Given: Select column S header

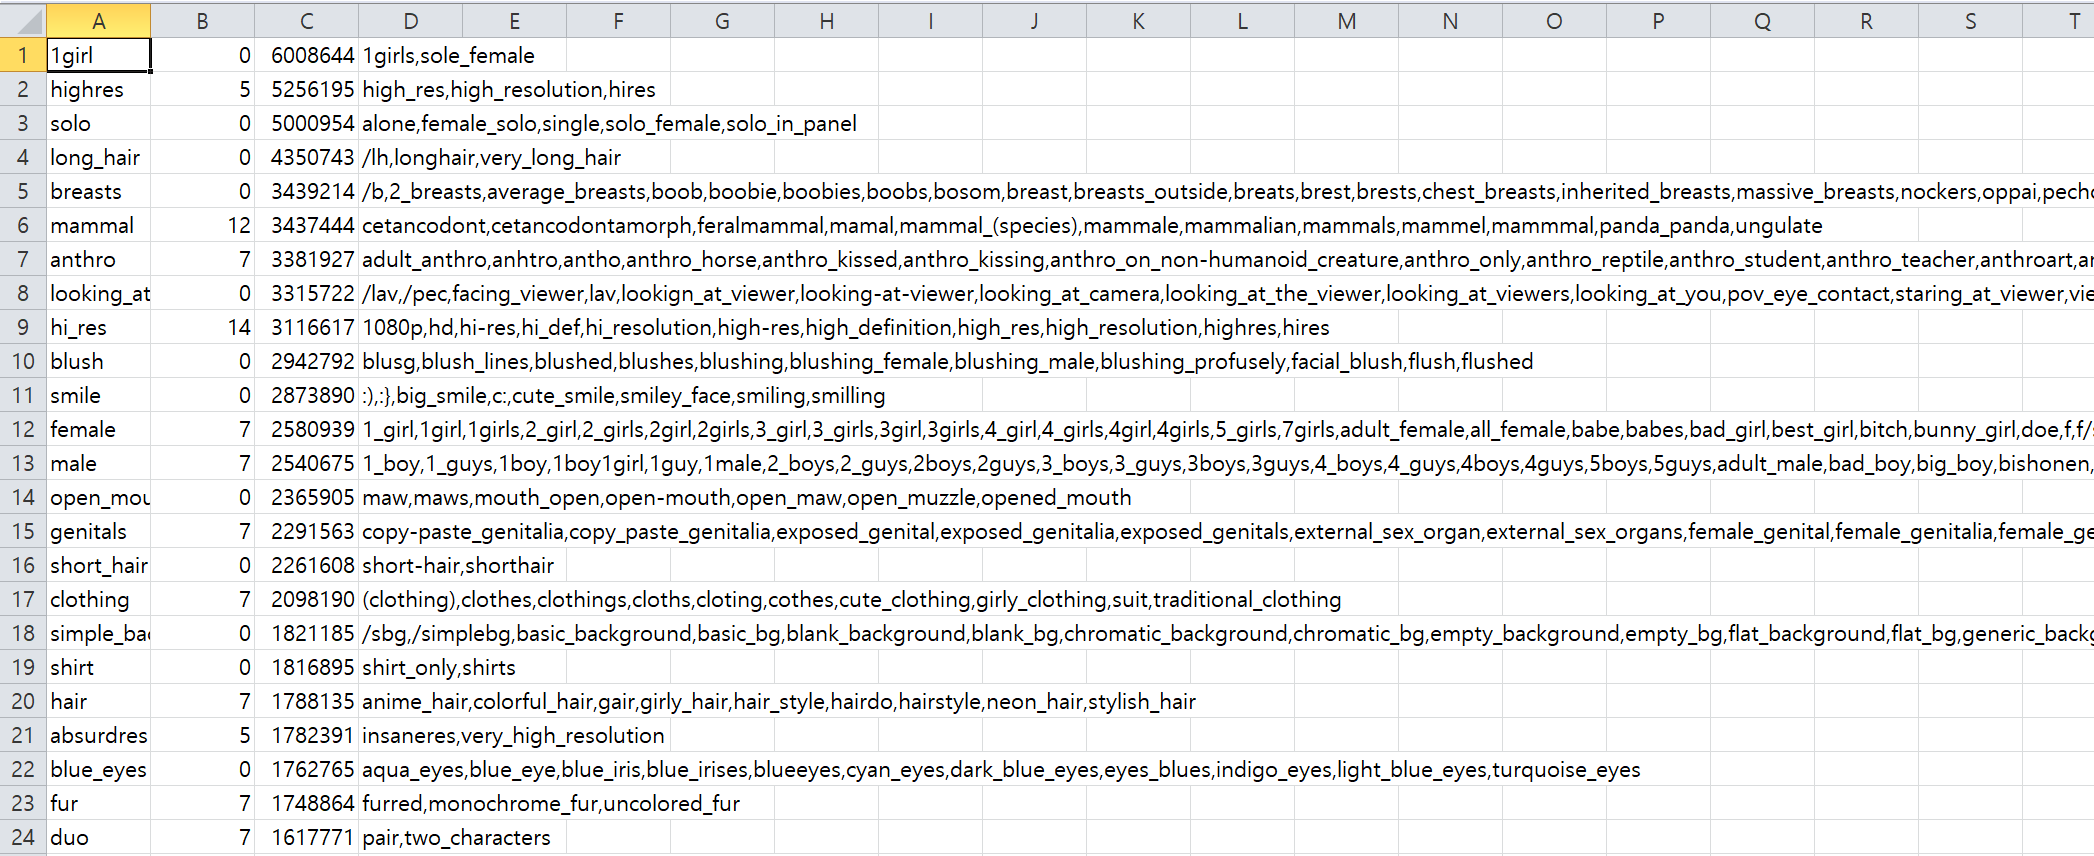Looking at the screenshot, I should pos(1970,21).
